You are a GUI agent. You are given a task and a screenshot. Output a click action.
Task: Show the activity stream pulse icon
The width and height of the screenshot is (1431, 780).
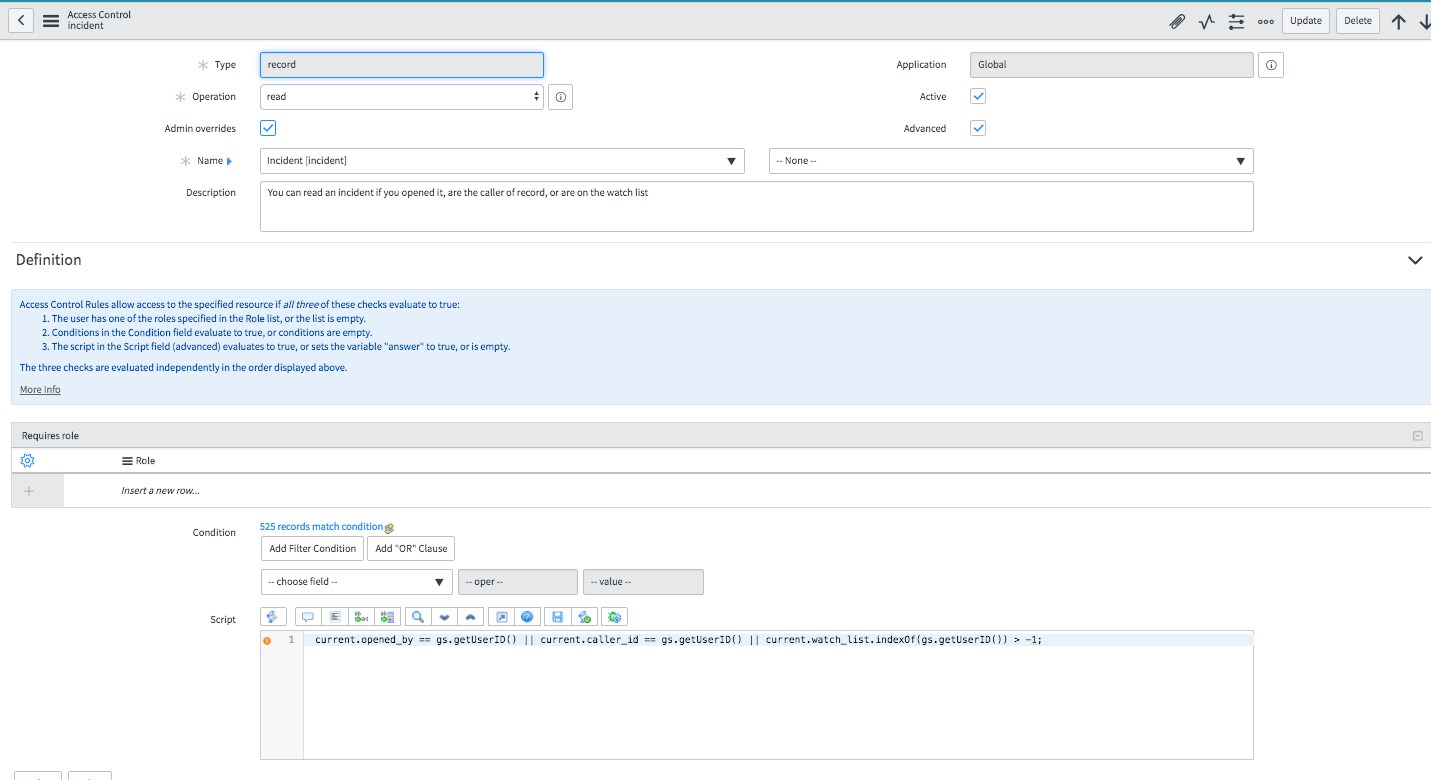pos(1207,21)
